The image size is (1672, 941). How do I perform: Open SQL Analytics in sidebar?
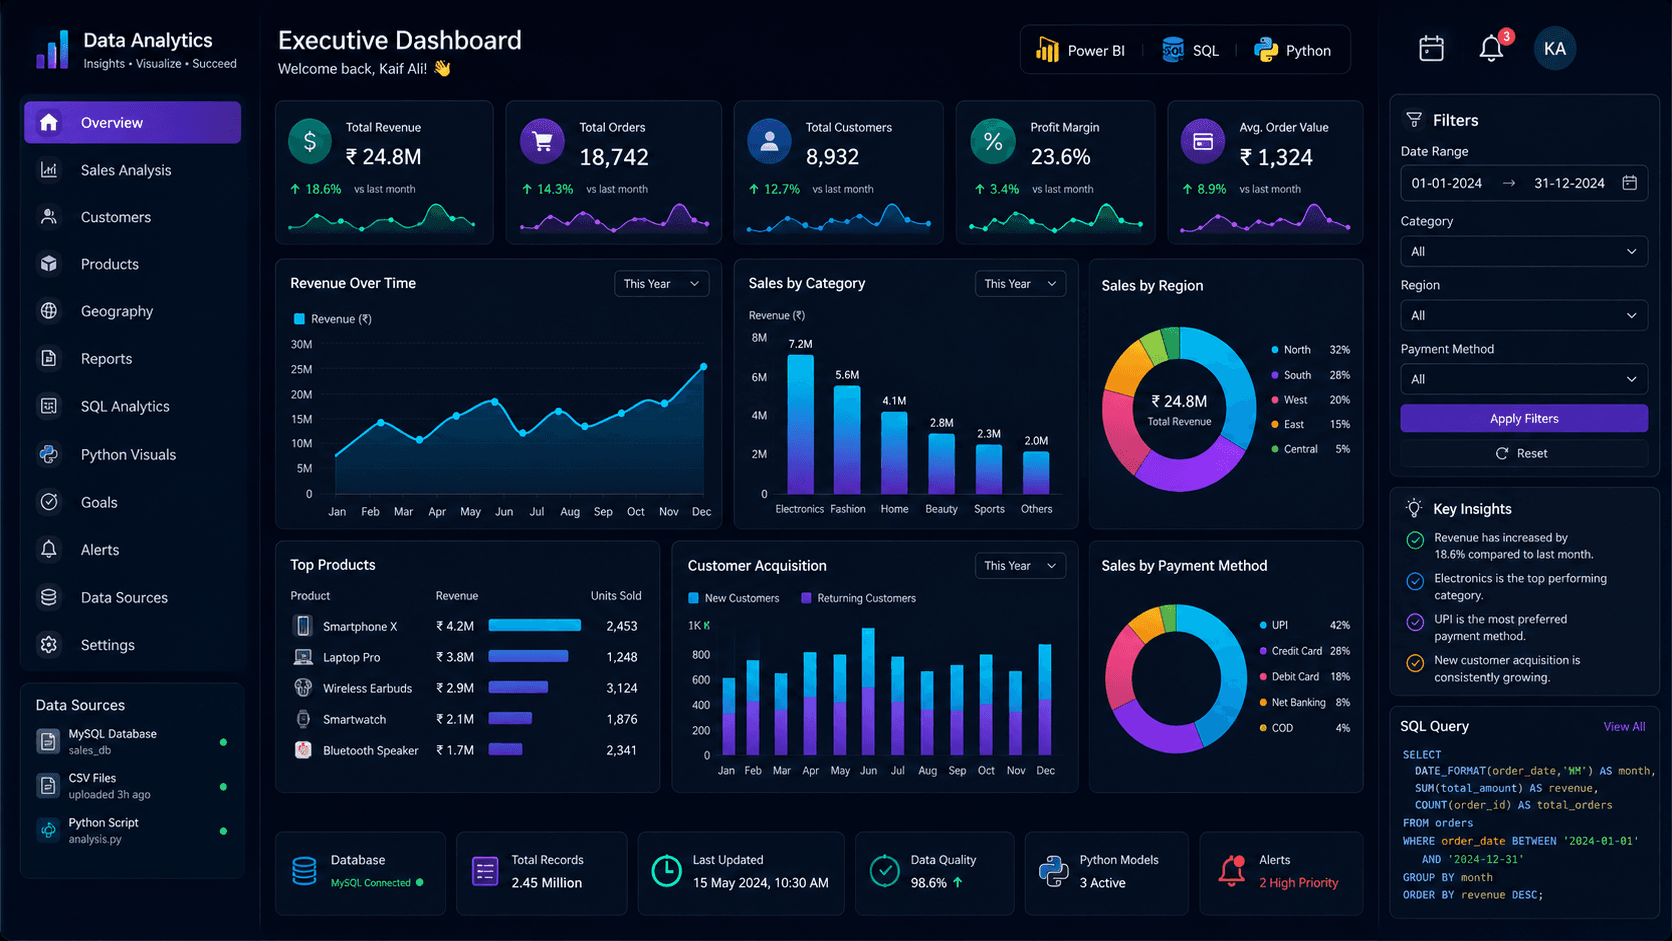click(x=132, y=406)
